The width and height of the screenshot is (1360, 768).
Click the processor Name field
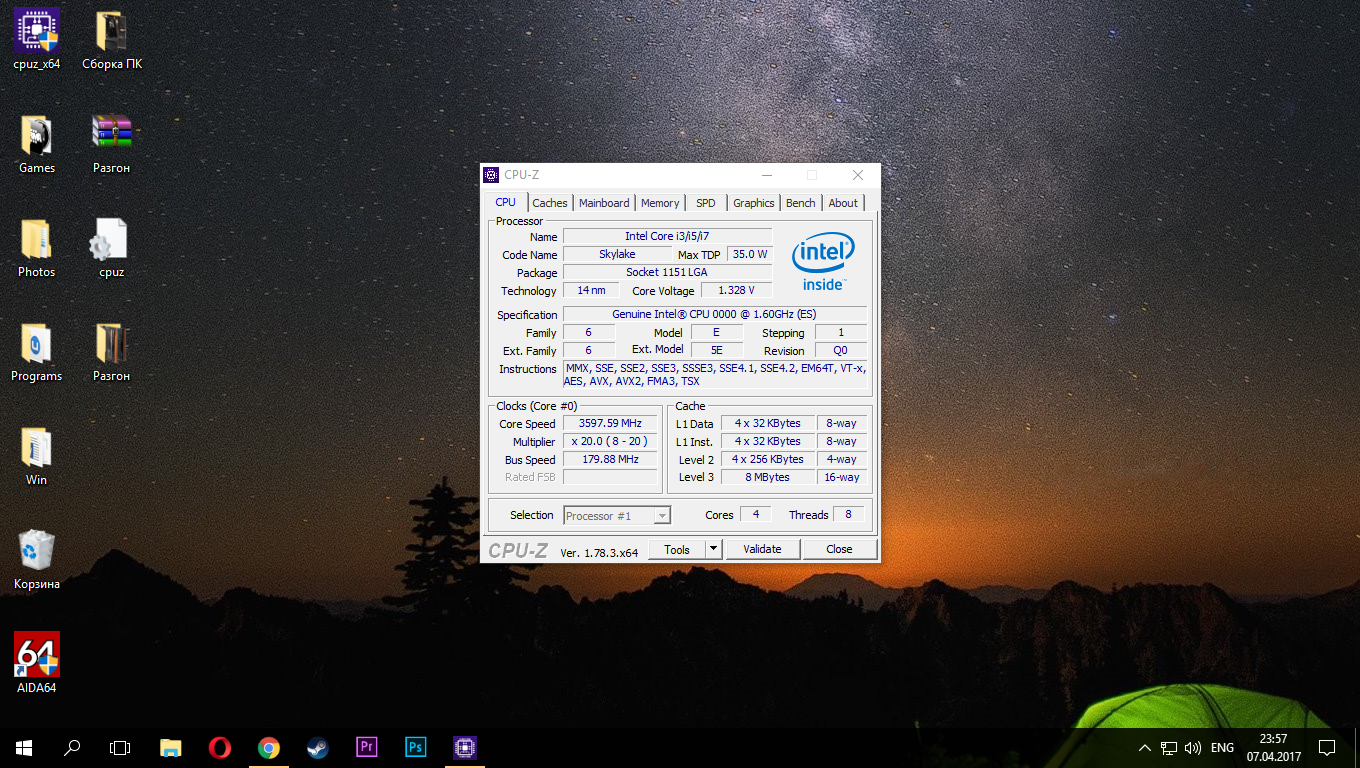coord(667,236)
